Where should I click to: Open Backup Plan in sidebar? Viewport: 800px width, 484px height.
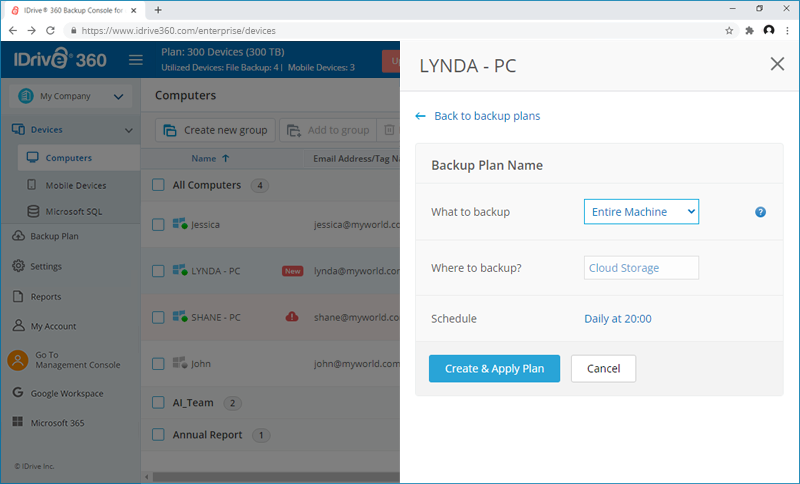(54, 236)
